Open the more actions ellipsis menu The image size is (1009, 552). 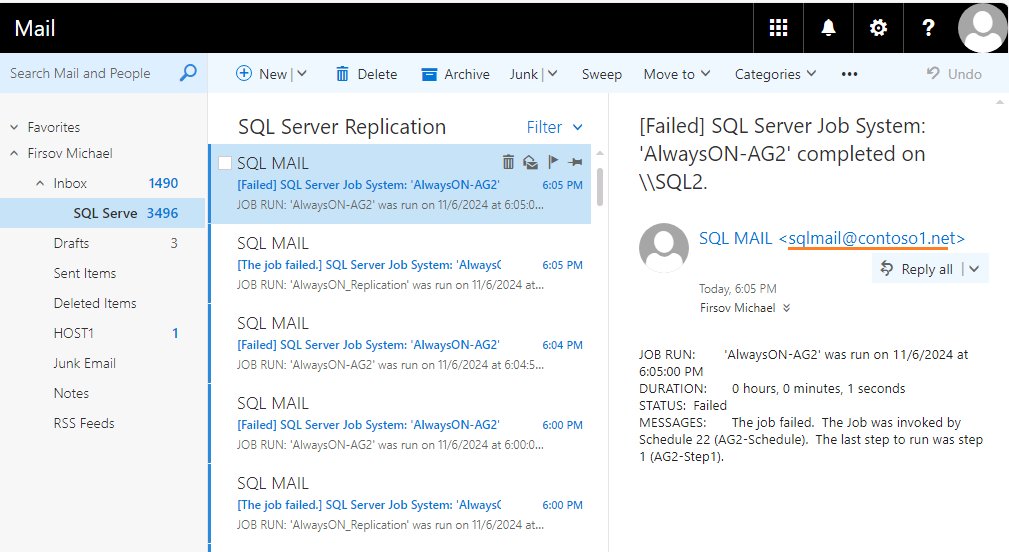849,74
